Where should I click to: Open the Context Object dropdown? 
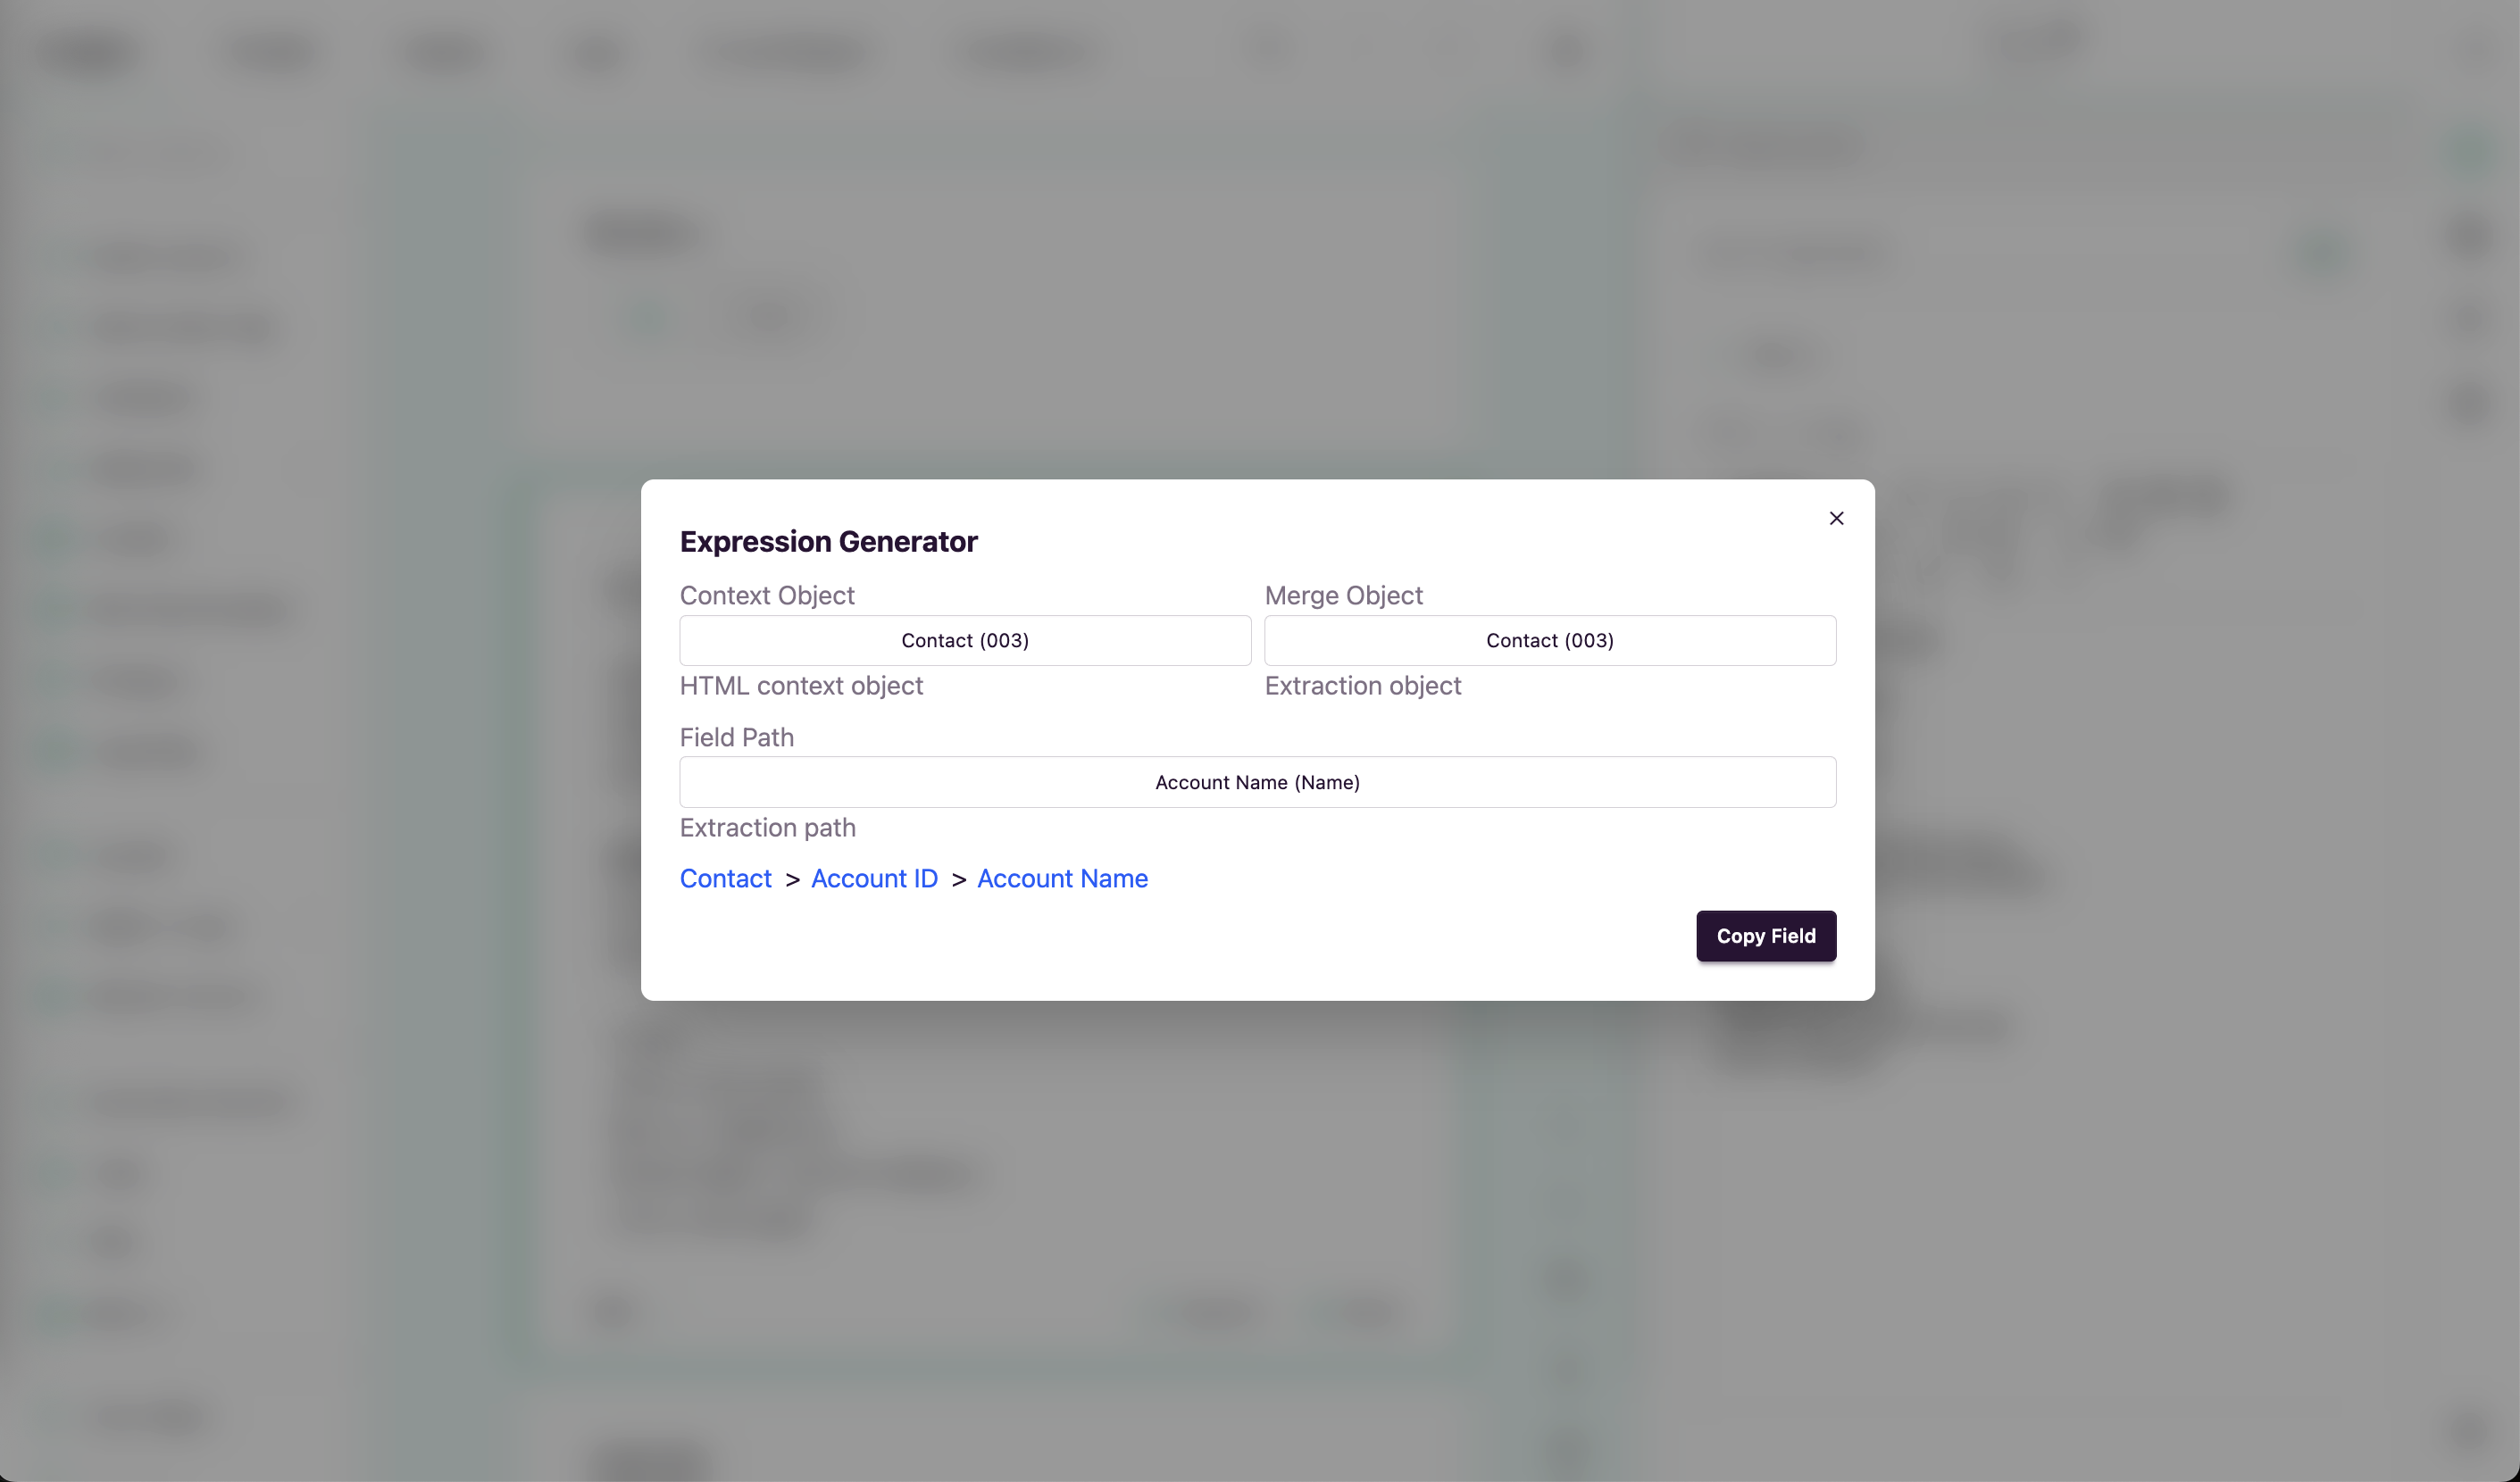pyautogui.click(x=965, y=641)
